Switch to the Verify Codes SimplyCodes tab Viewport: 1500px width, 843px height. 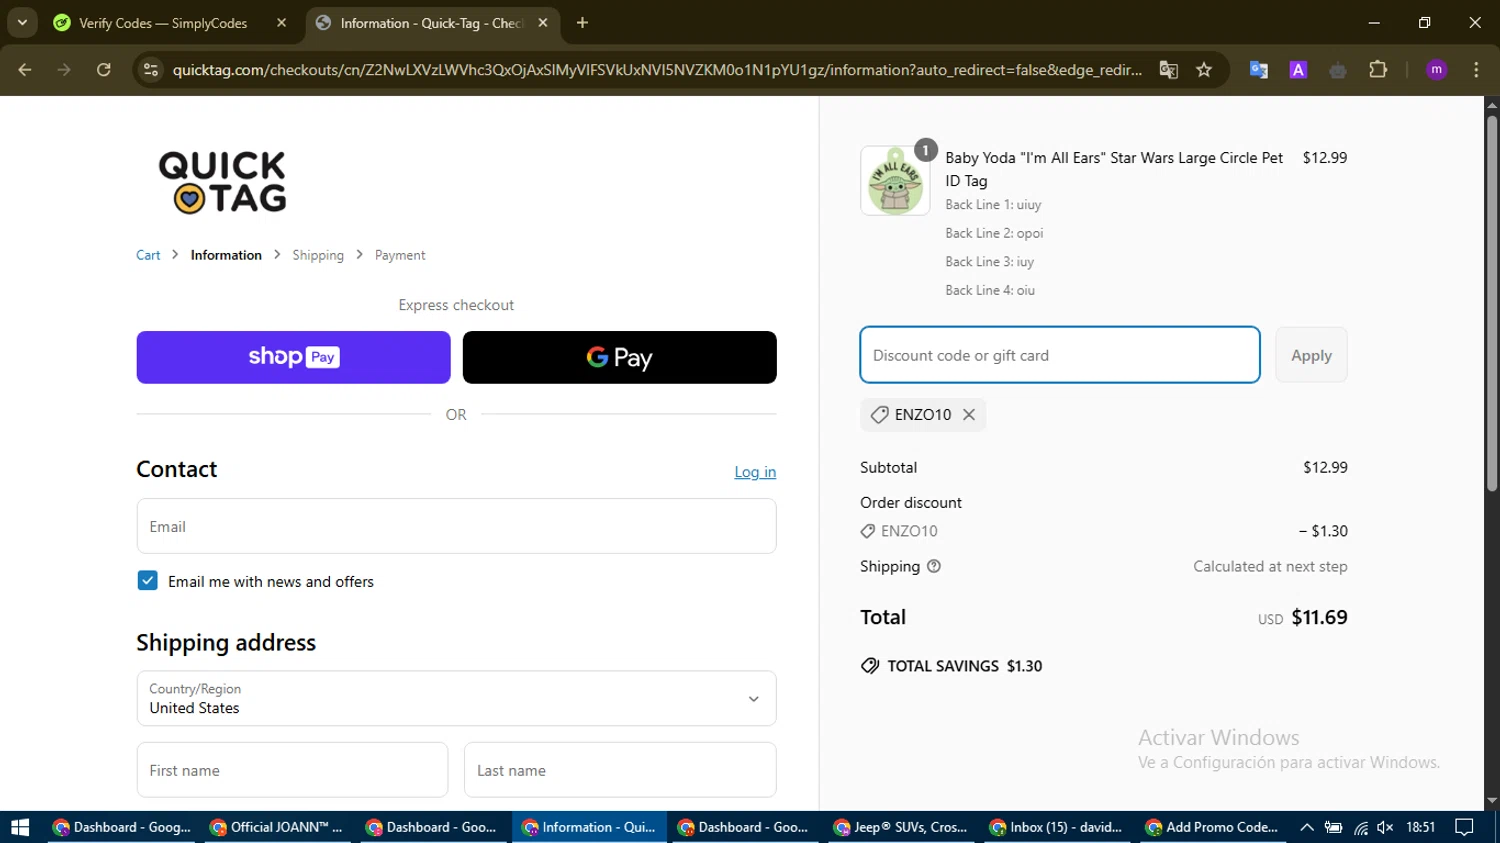[x=162, y=23]
